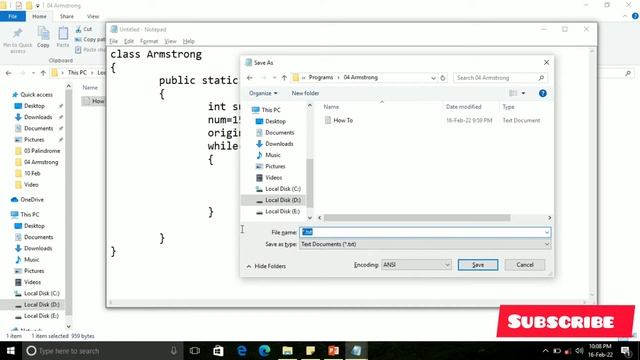Sort files by Date modified column
Screen dimensions: 640x360
pyautogui.click(x=463, y=107)
